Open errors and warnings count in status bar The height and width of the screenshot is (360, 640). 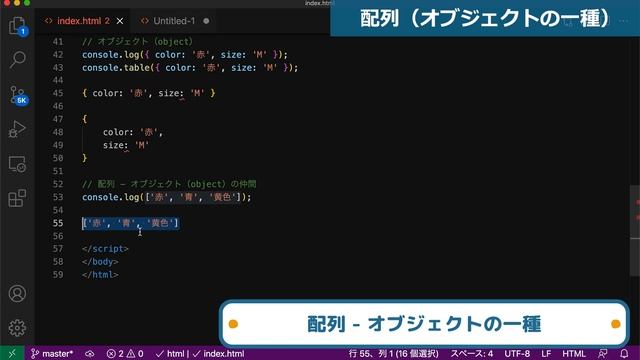point(125,353)
